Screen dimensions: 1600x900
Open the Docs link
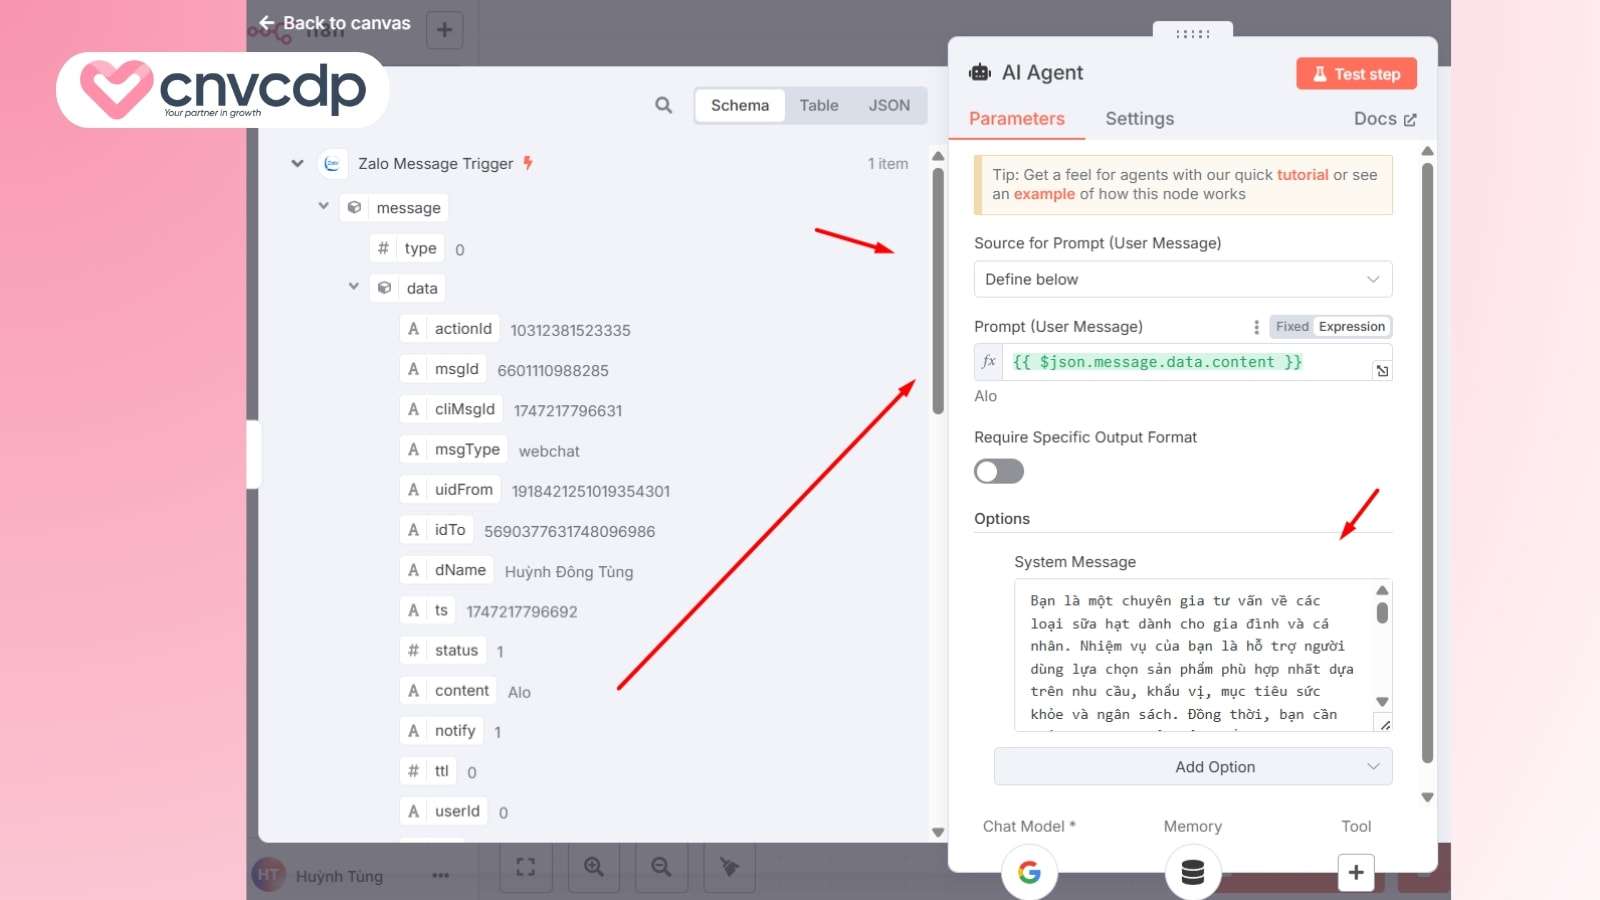pos(1385,119)
